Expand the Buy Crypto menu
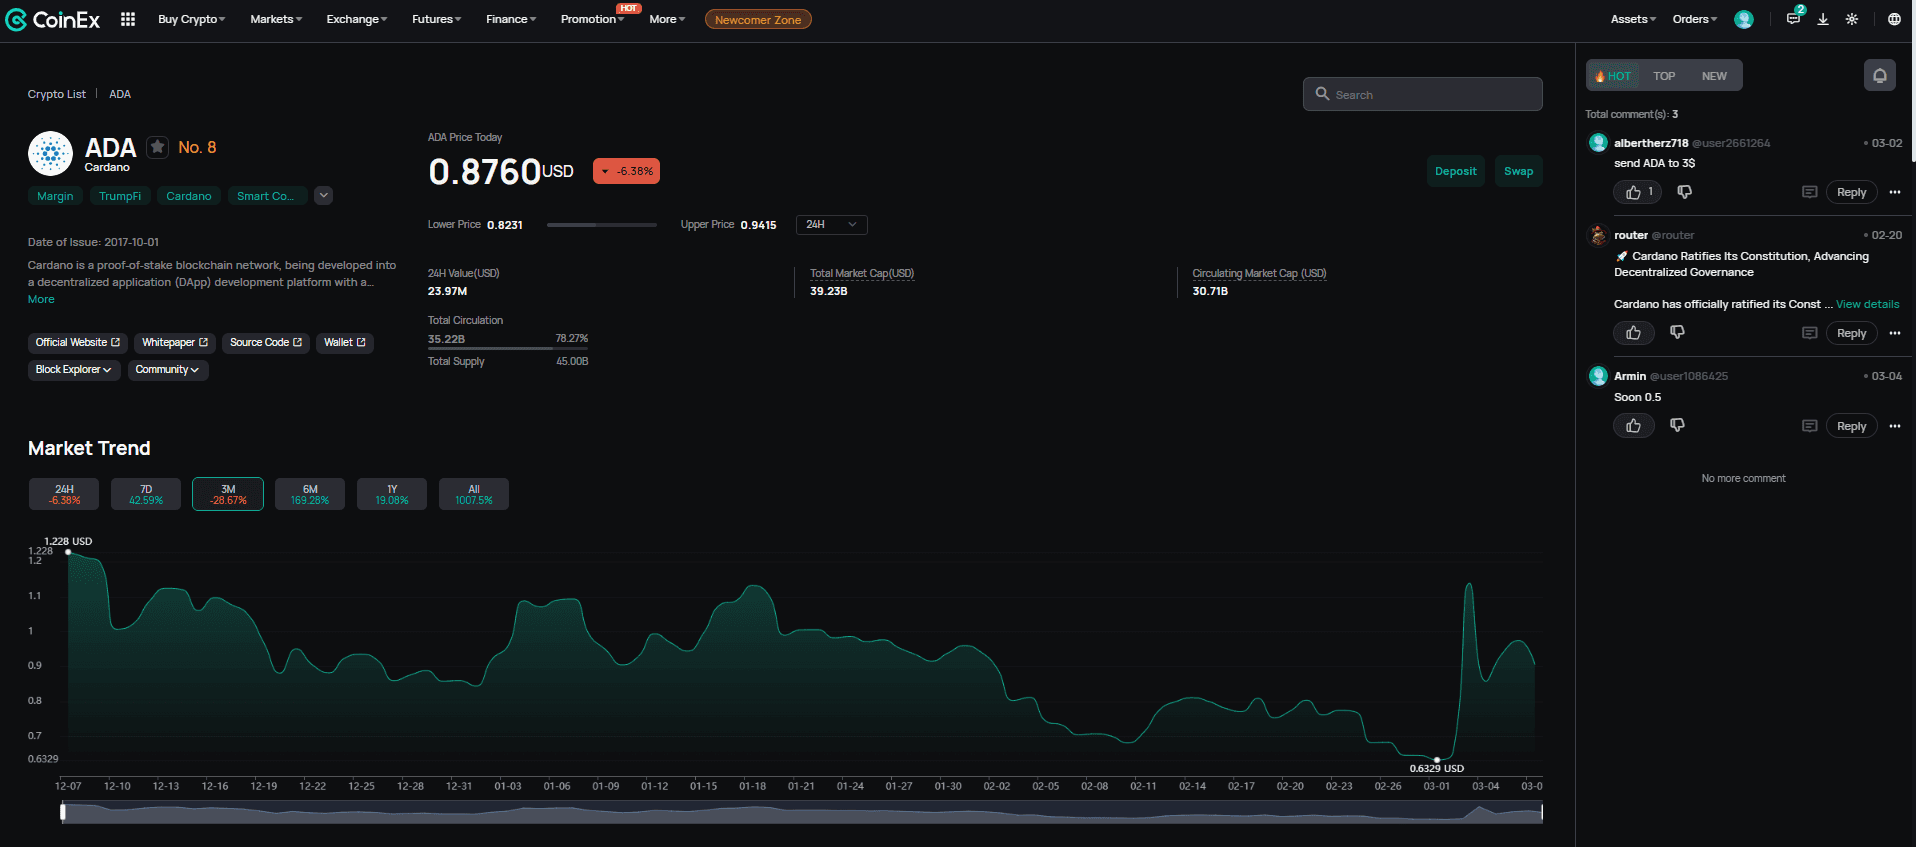Image resolution: width=1916 pixels, height=847 pixels. click(191, 19)
